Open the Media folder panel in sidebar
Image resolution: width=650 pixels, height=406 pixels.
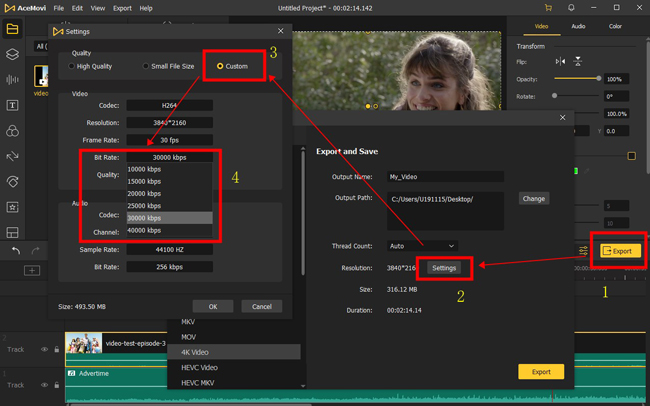tap(12, 29)
